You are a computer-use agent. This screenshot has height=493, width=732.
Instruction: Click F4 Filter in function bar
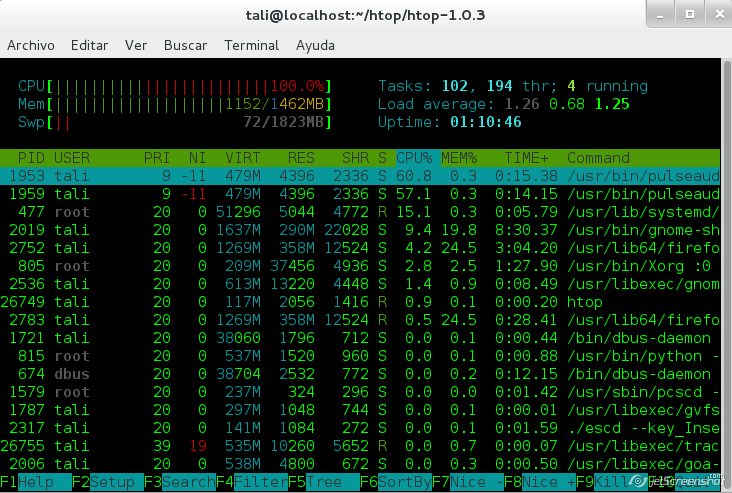(252, 482)
